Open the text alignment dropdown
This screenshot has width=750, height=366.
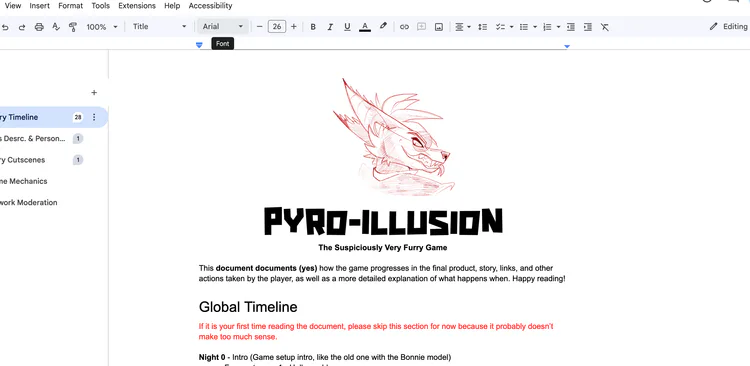pos(463,27)
